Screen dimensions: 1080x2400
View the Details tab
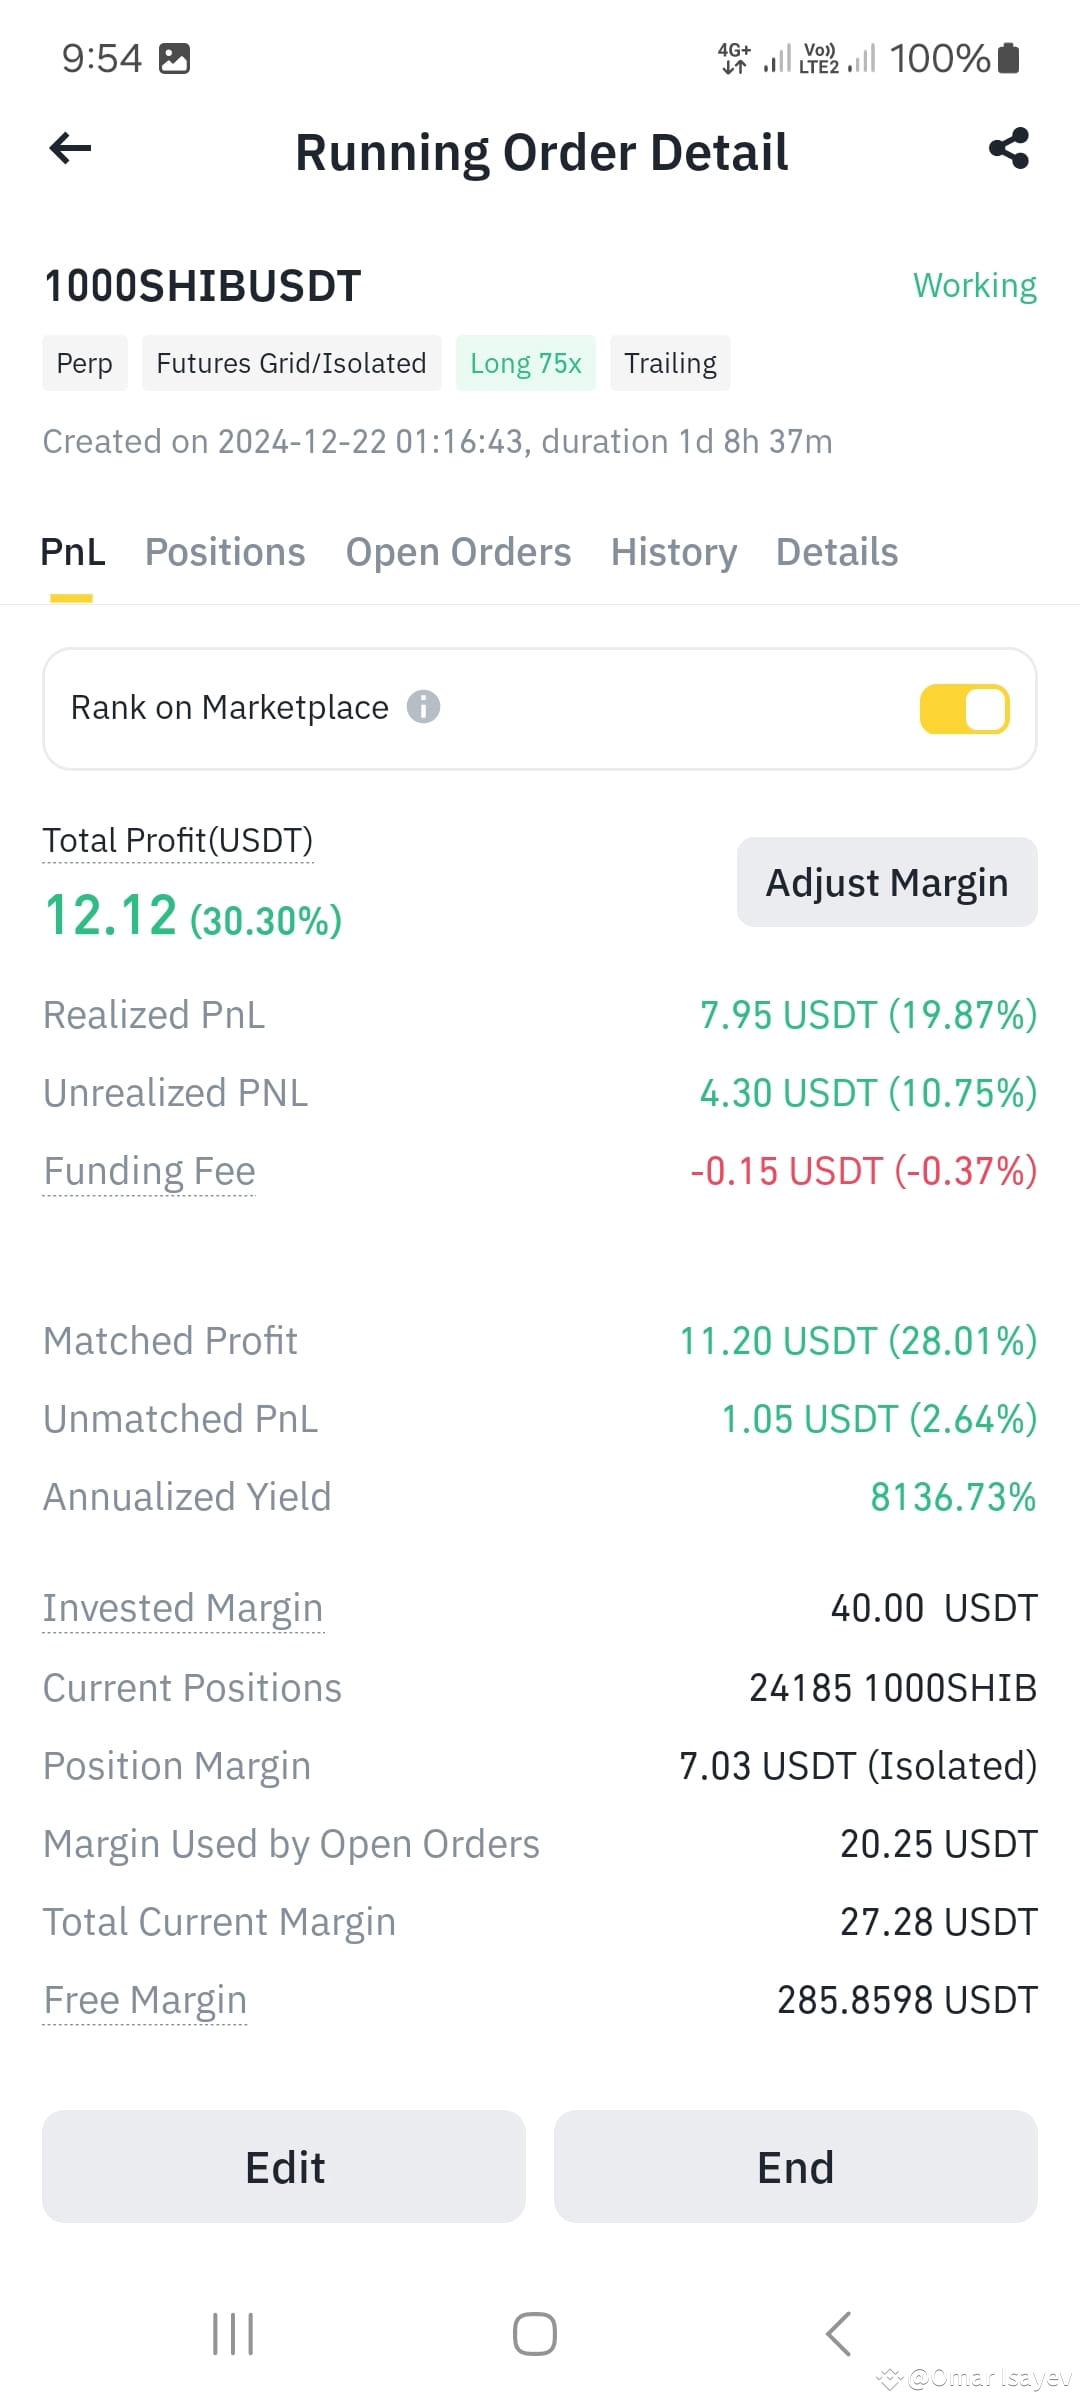[837, 552]
